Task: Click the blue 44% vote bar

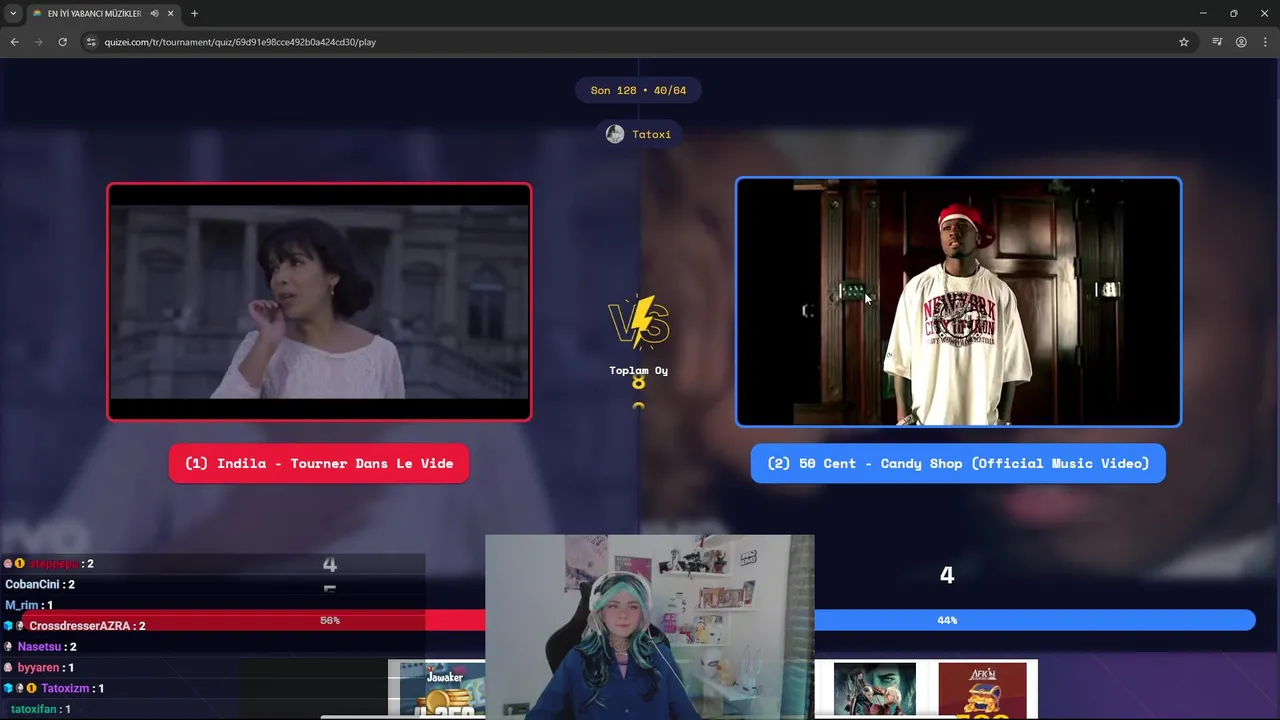Action: click(1035, 620)
